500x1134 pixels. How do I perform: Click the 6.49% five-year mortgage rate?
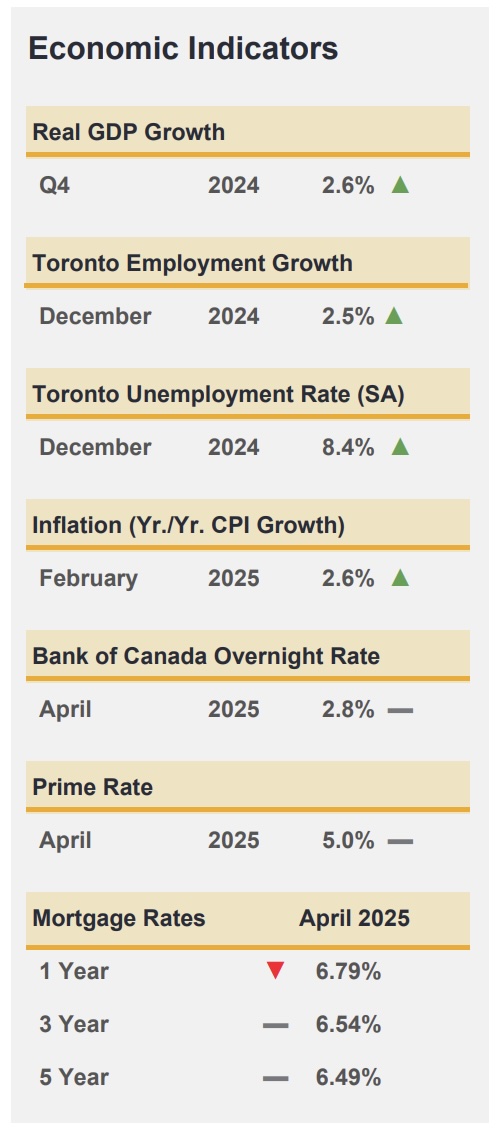(x=348, y=1078)
